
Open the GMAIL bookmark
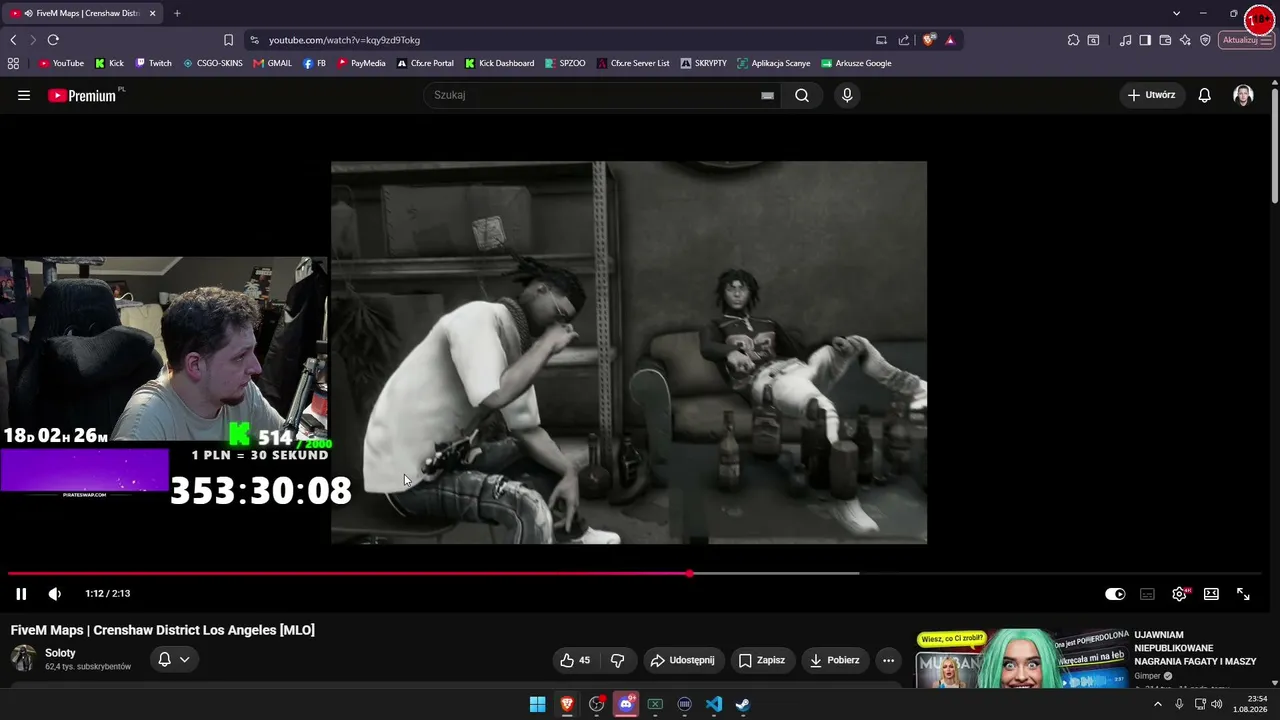[273, 63]
